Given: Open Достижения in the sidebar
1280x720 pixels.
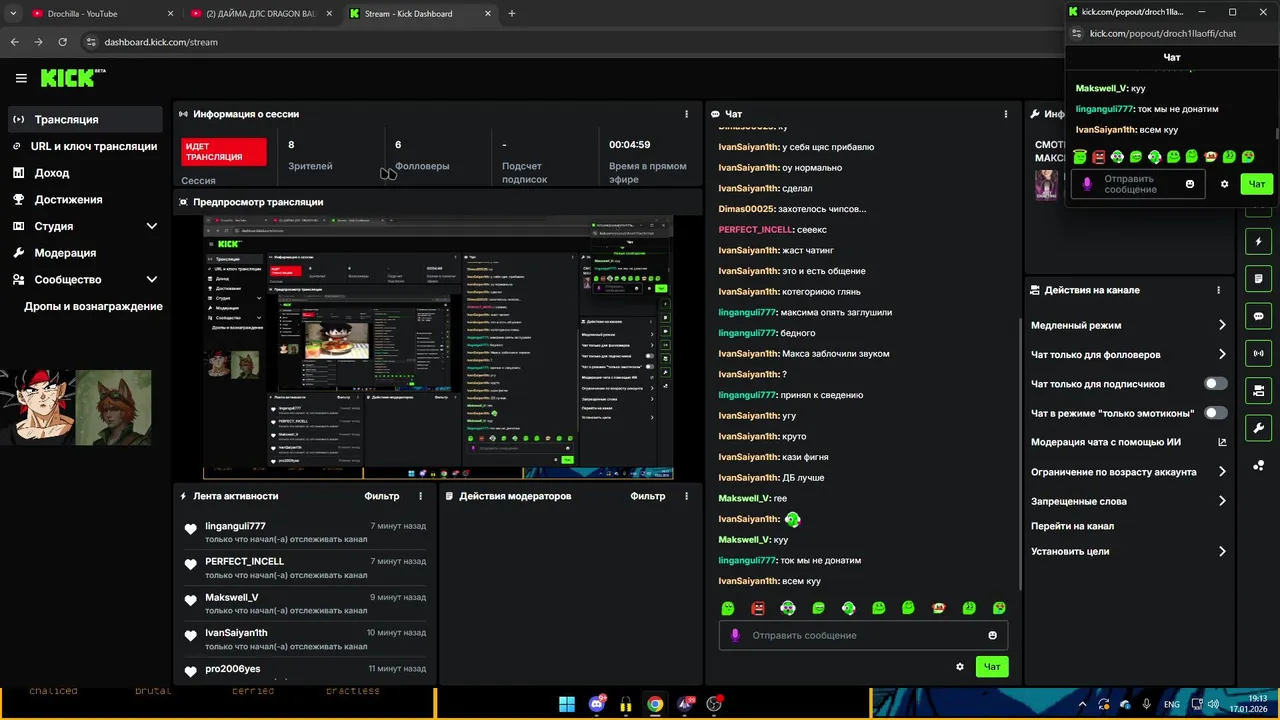Looking at the screenshot, I should [x=85, y=199].
